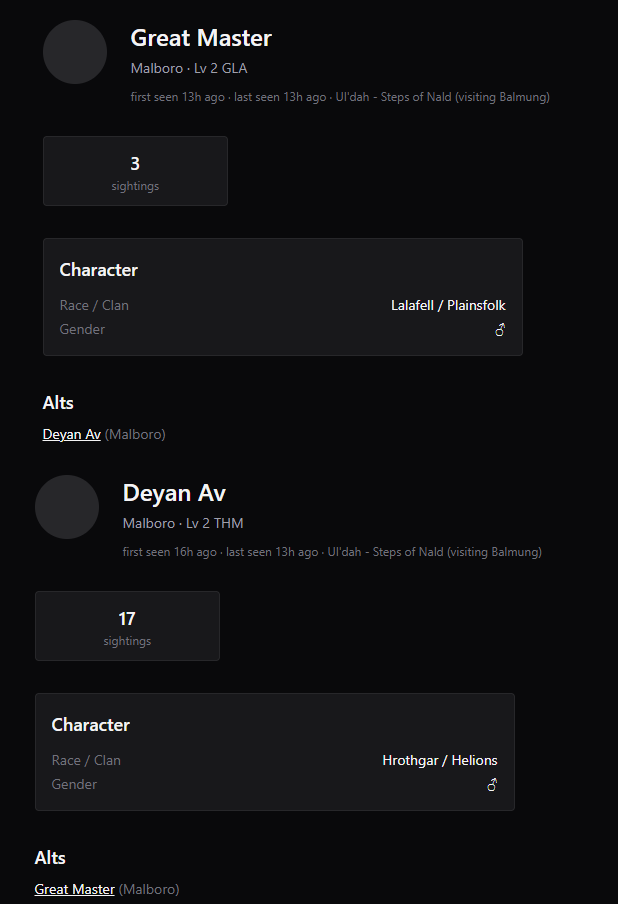
Task: Open the Deyan Av alt link
Action: (x=71, y=434)
